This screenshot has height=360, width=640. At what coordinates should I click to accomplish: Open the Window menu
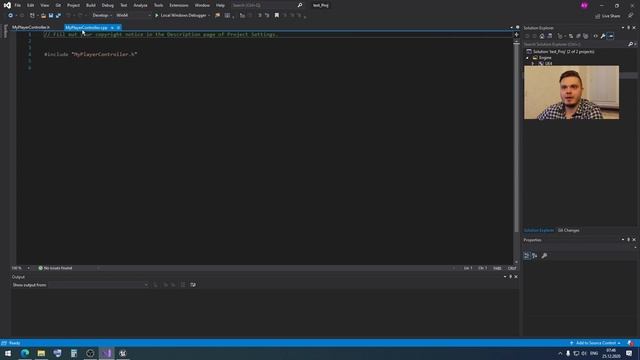coord(202,5)
